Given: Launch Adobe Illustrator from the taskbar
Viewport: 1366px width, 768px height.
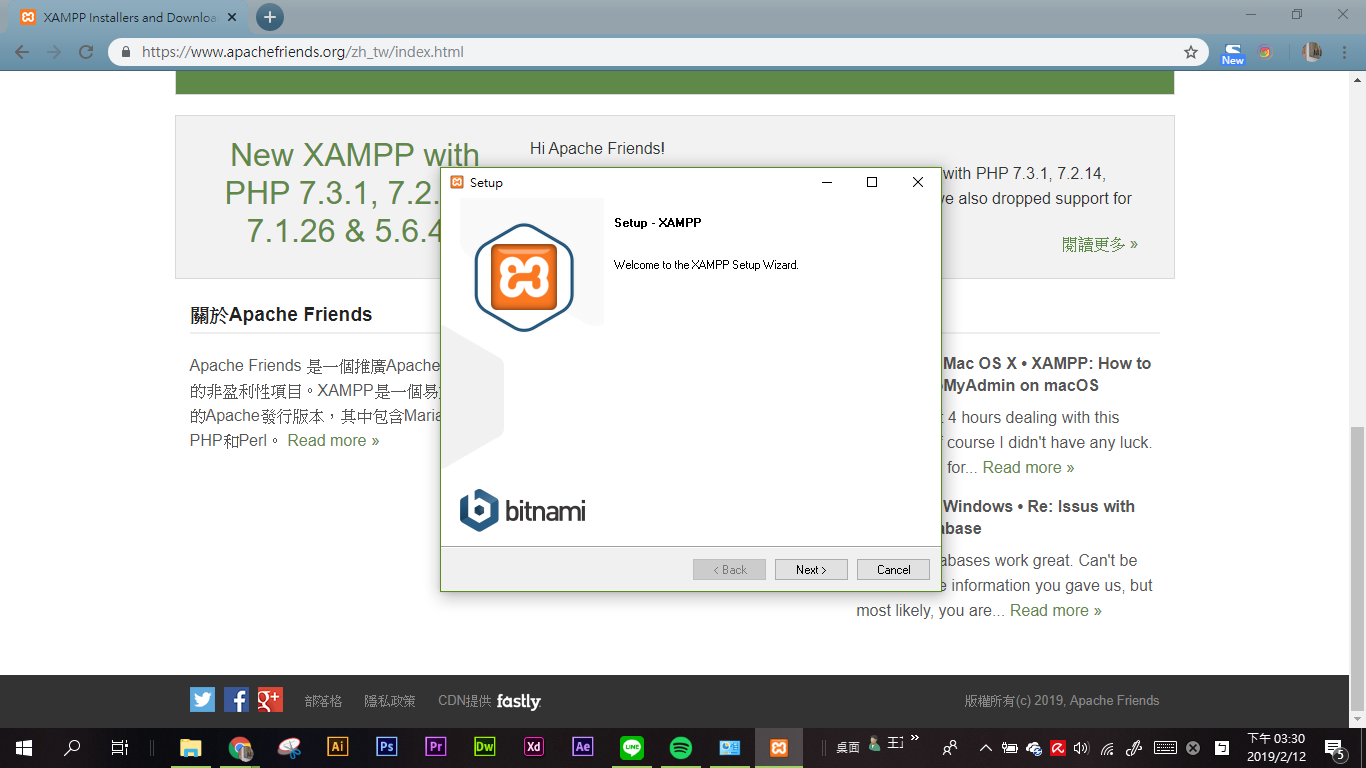Looking at the screenshot, I should [x=338, y=747].
